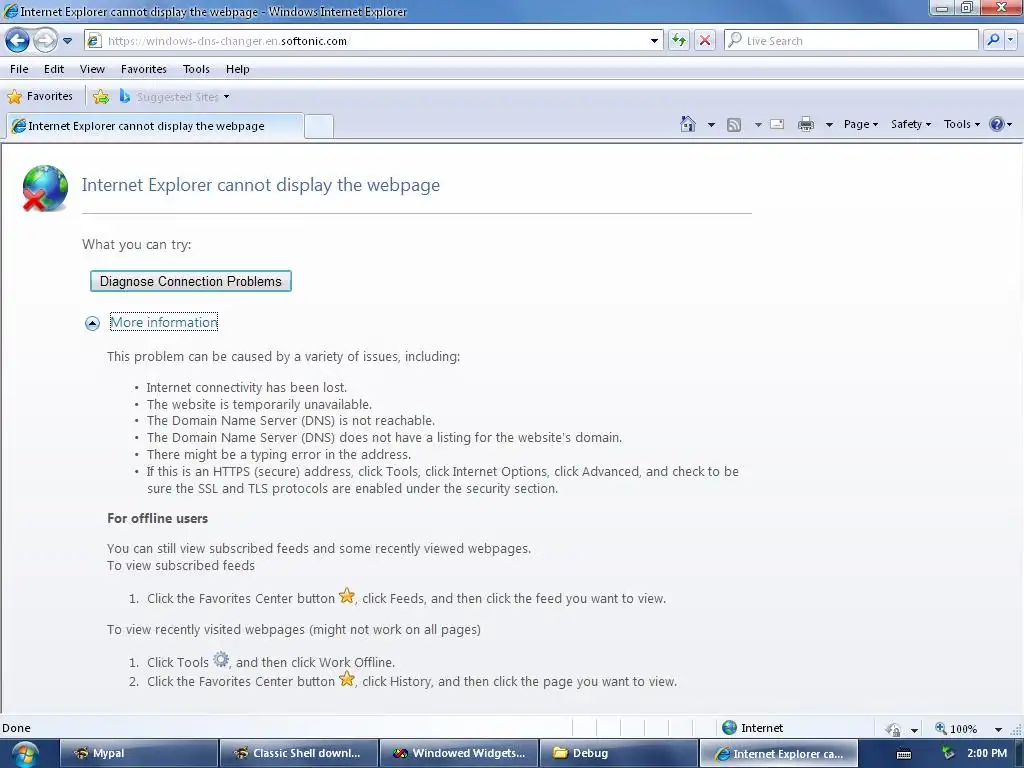
Task: Switch to Windowed Widgets taskbar button
Action: coord(459,753)
